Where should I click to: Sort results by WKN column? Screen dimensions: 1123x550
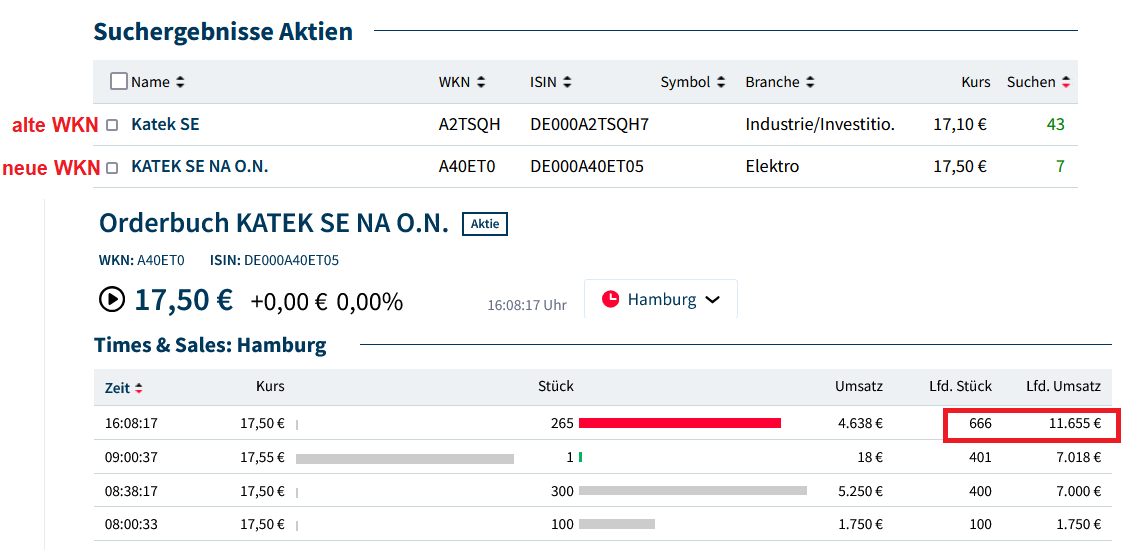pyautogui.click(x=481, y=82)
